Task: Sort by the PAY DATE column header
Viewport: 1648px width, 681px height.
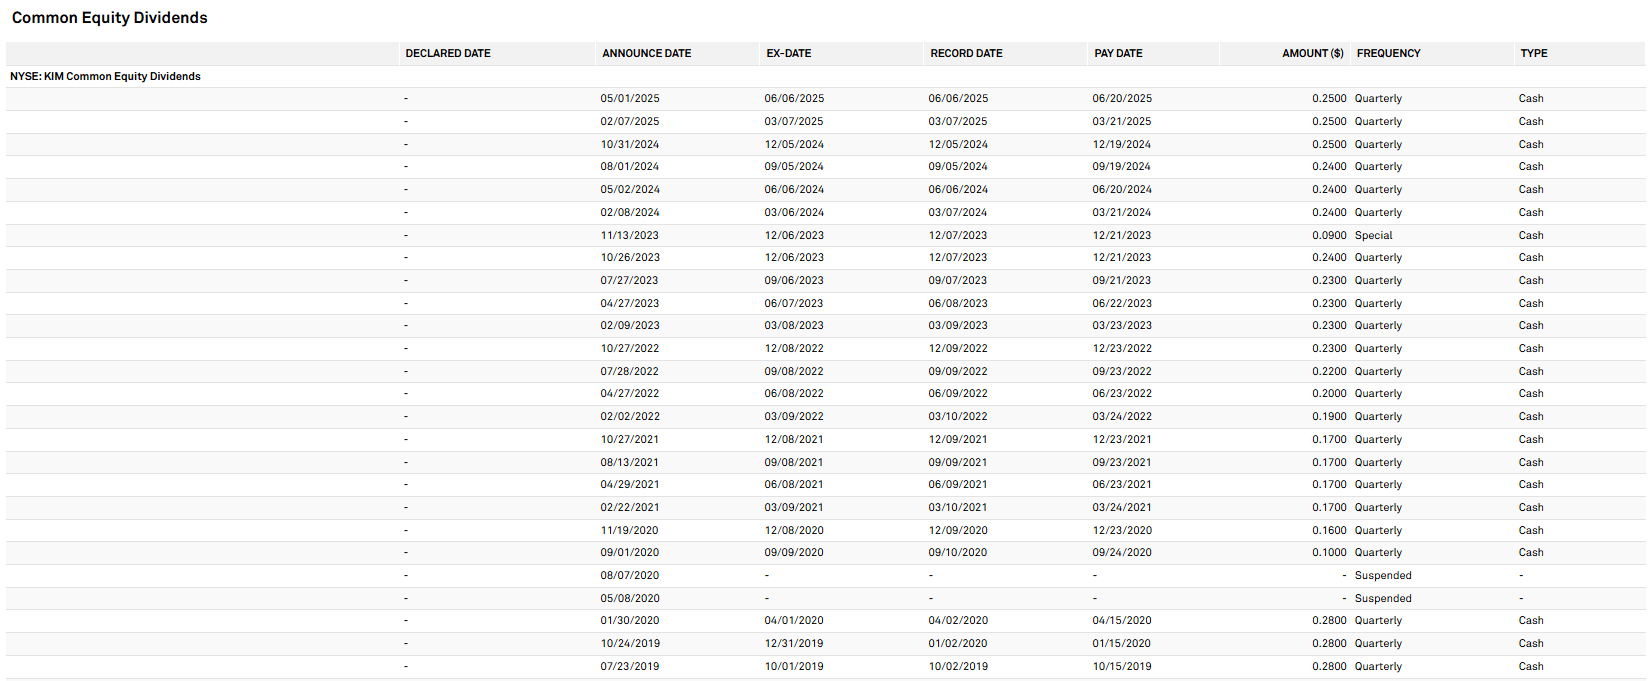Action: coord(1118,53)
